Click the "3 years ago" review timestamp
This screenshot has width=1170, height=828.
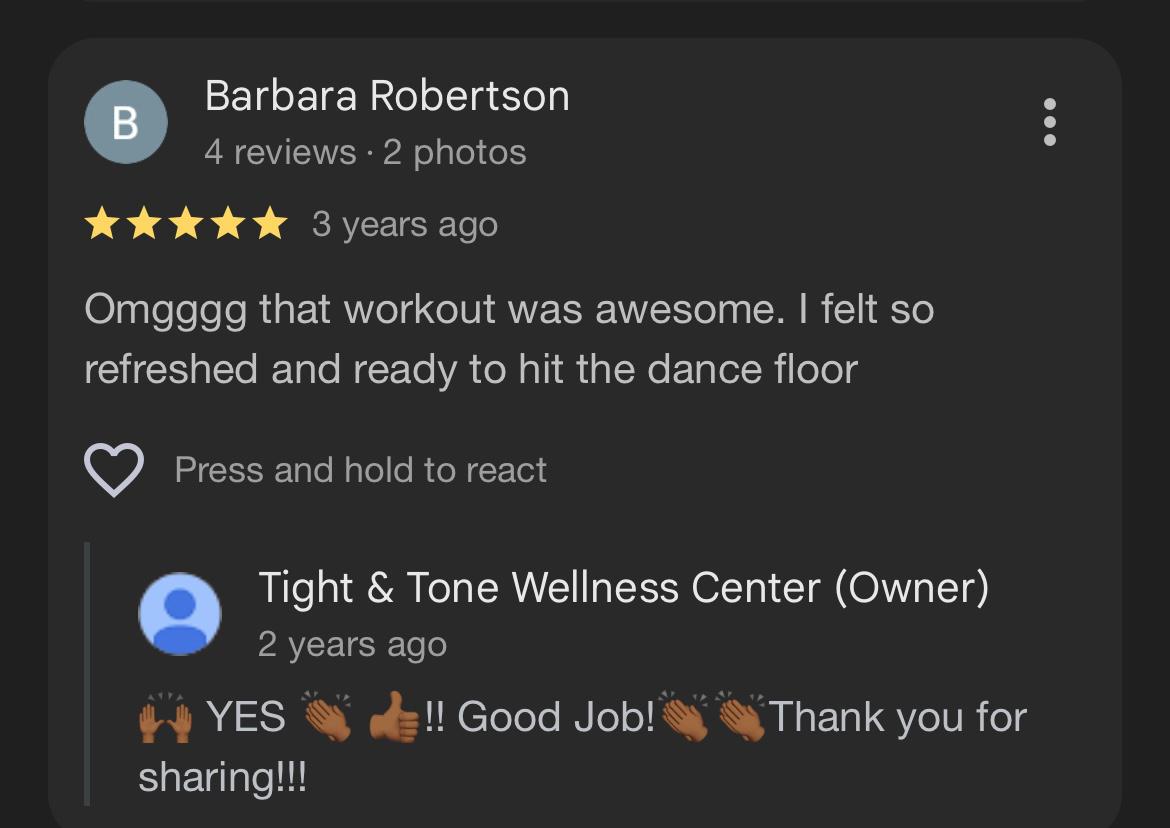[404, 224]
